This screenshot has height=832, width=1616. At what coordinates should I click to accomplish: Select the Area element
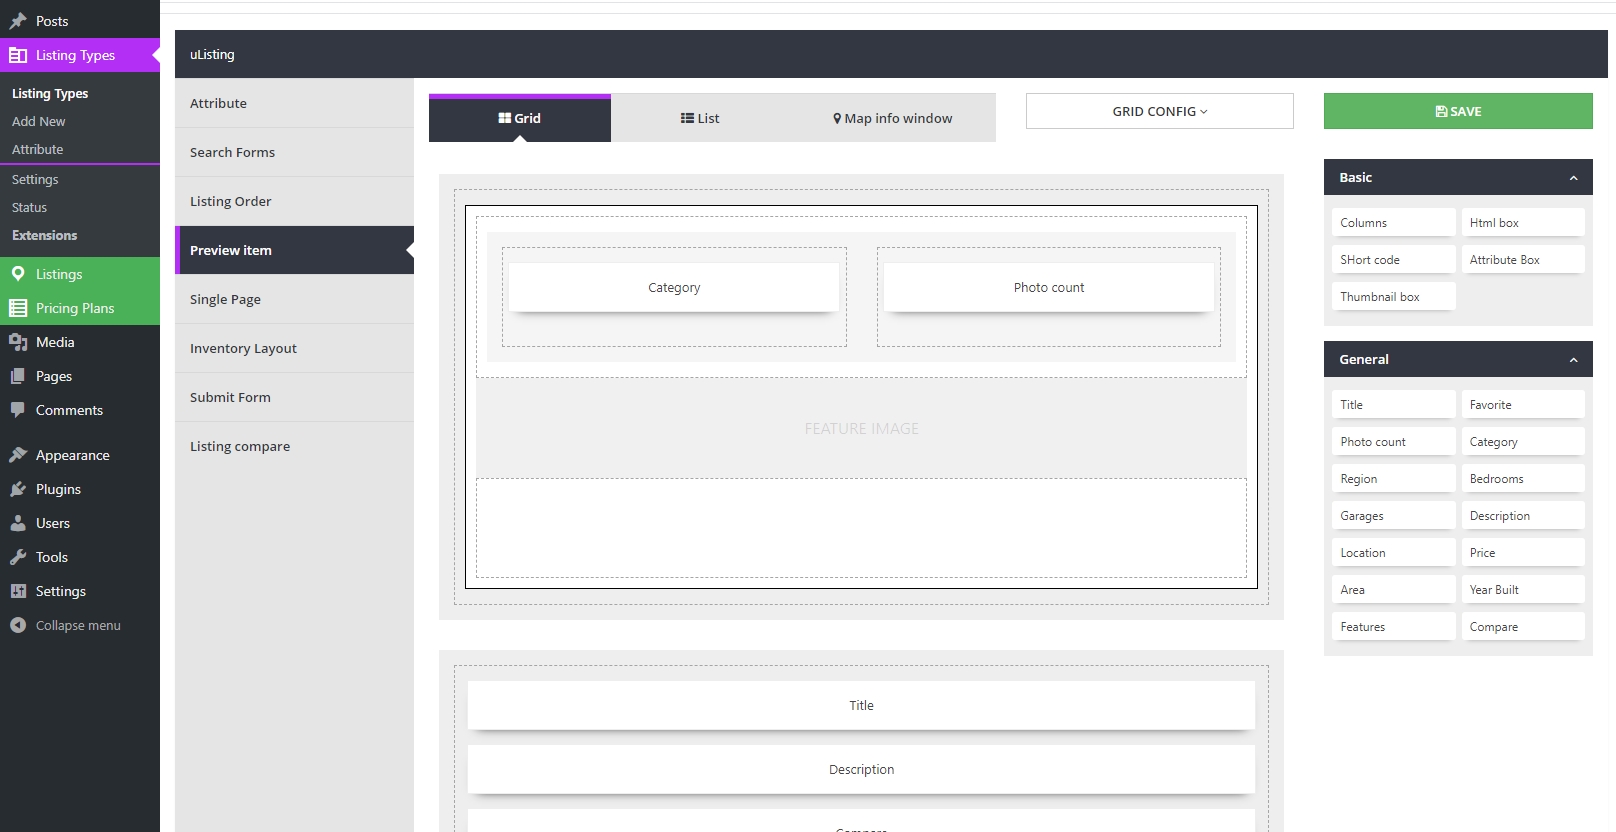[x=1393, y=590]
